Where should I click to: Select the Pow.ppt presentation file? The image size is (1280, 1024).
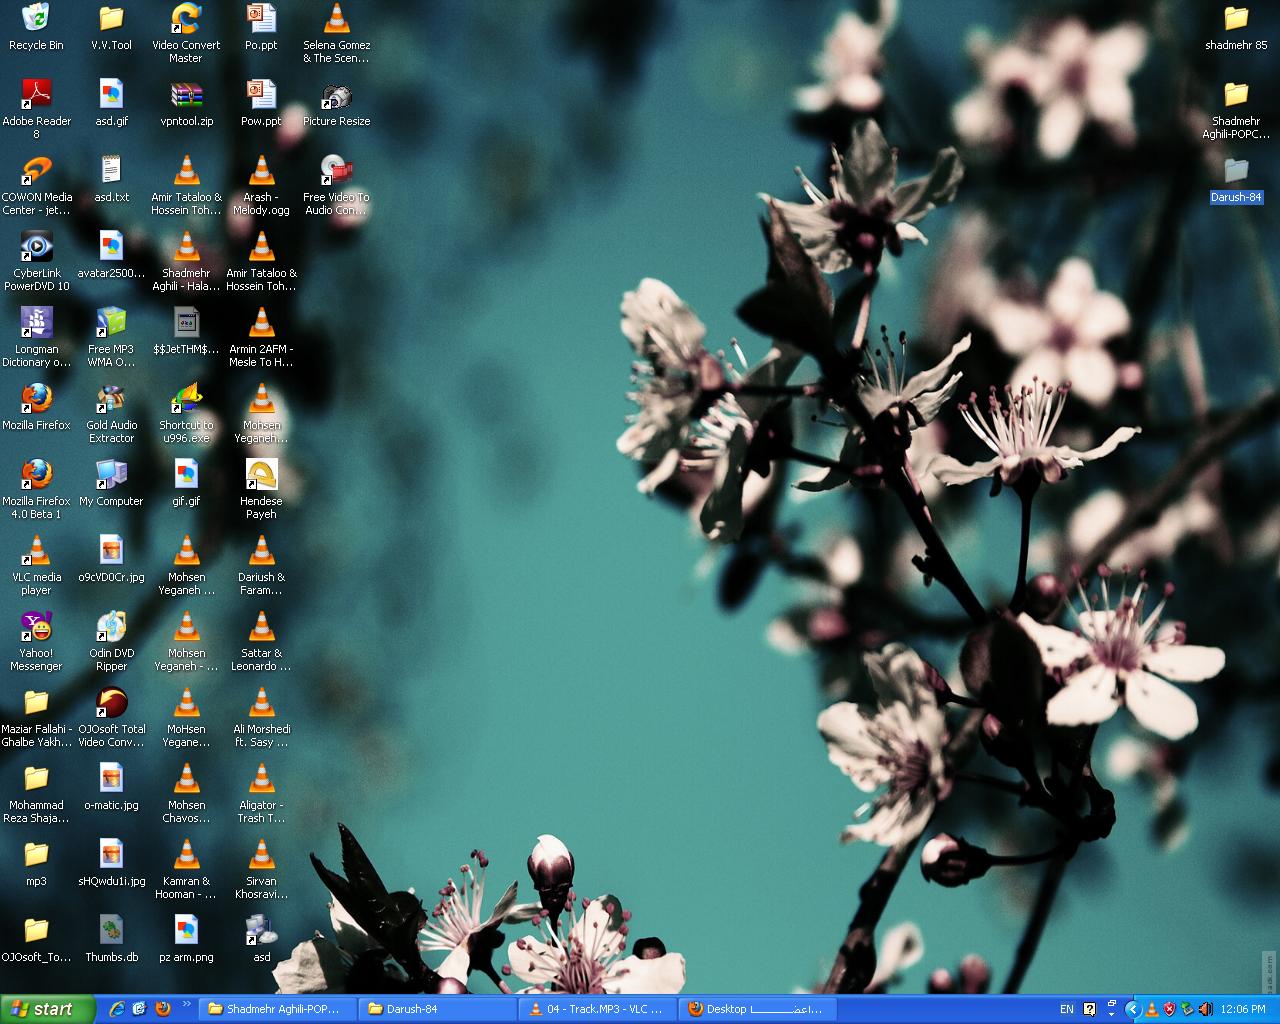click(x=261, y=95)
